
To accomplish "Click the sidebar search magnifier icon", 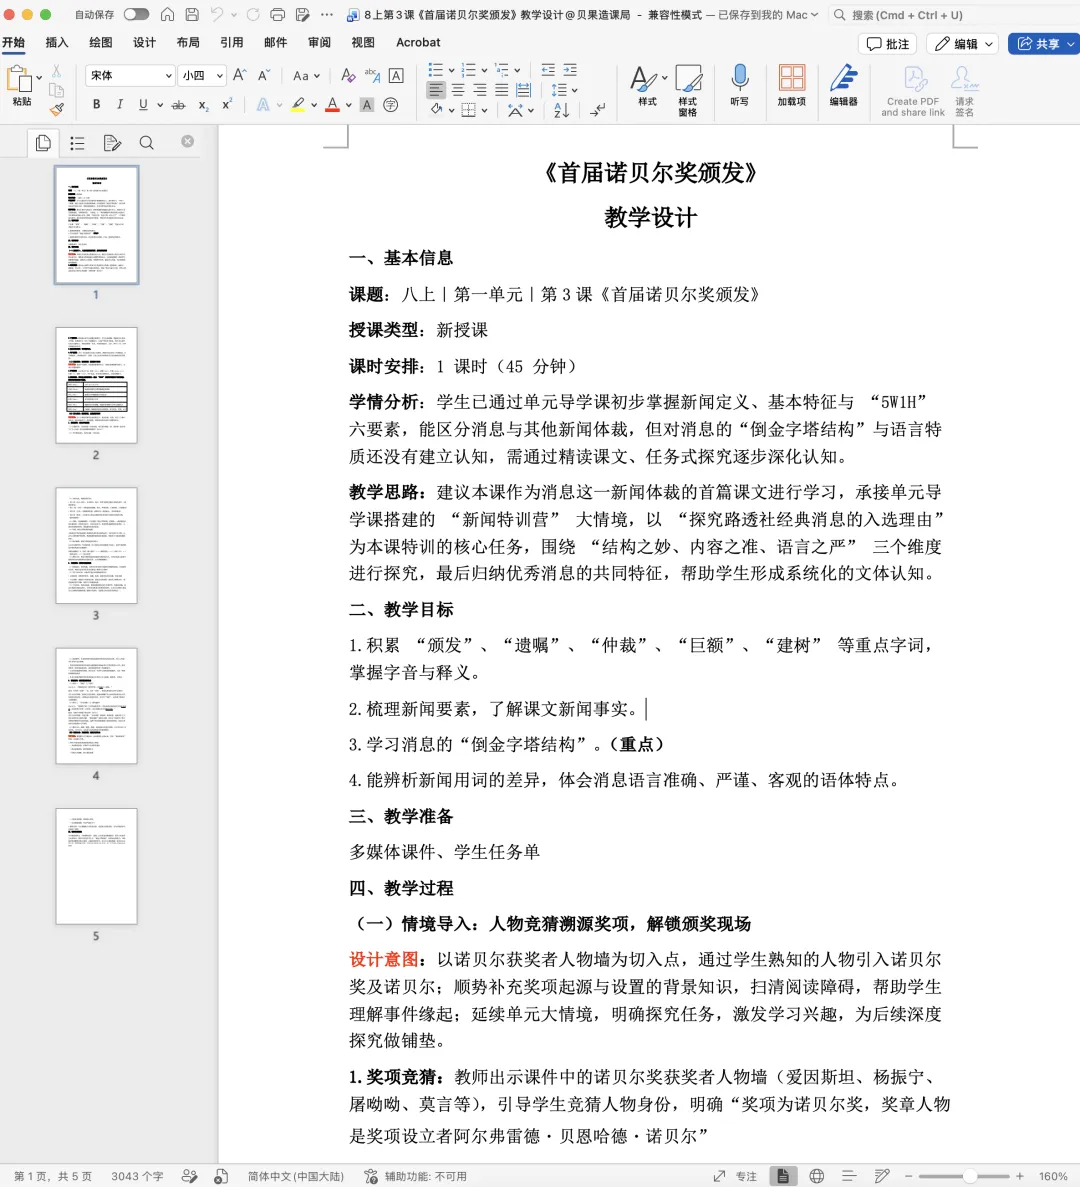I will click(x=147, y=142).
